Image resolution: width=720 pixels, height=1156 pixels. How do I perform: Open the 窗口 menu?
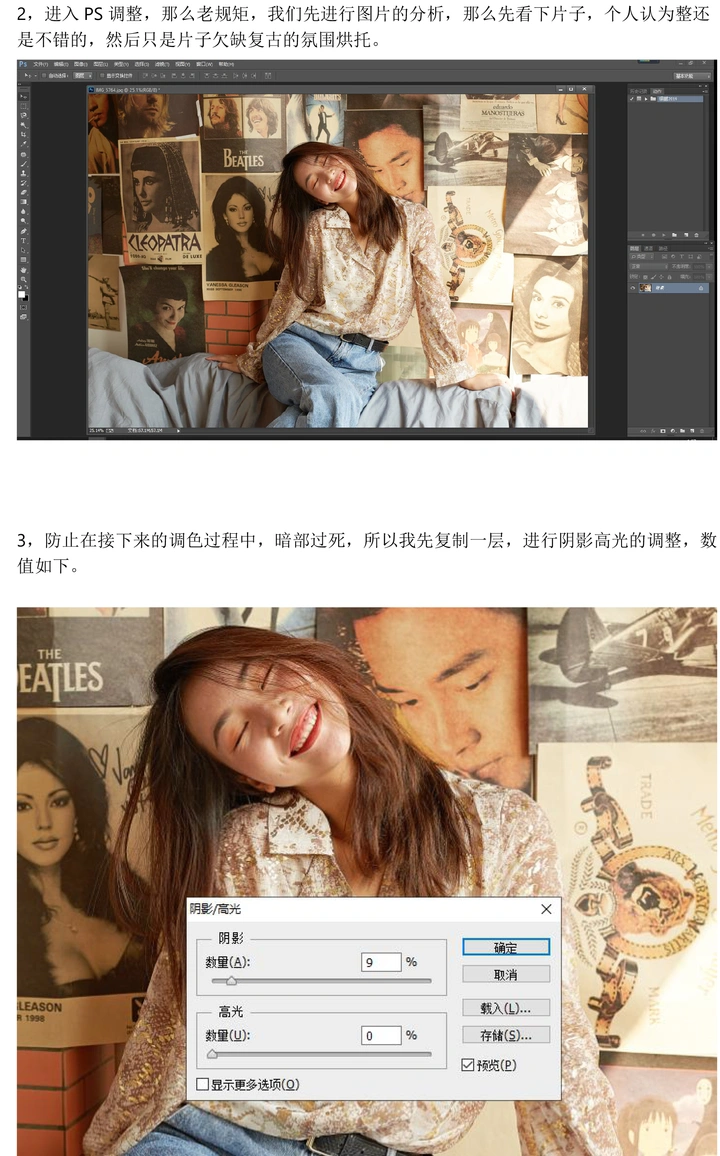tap(204, 64)
